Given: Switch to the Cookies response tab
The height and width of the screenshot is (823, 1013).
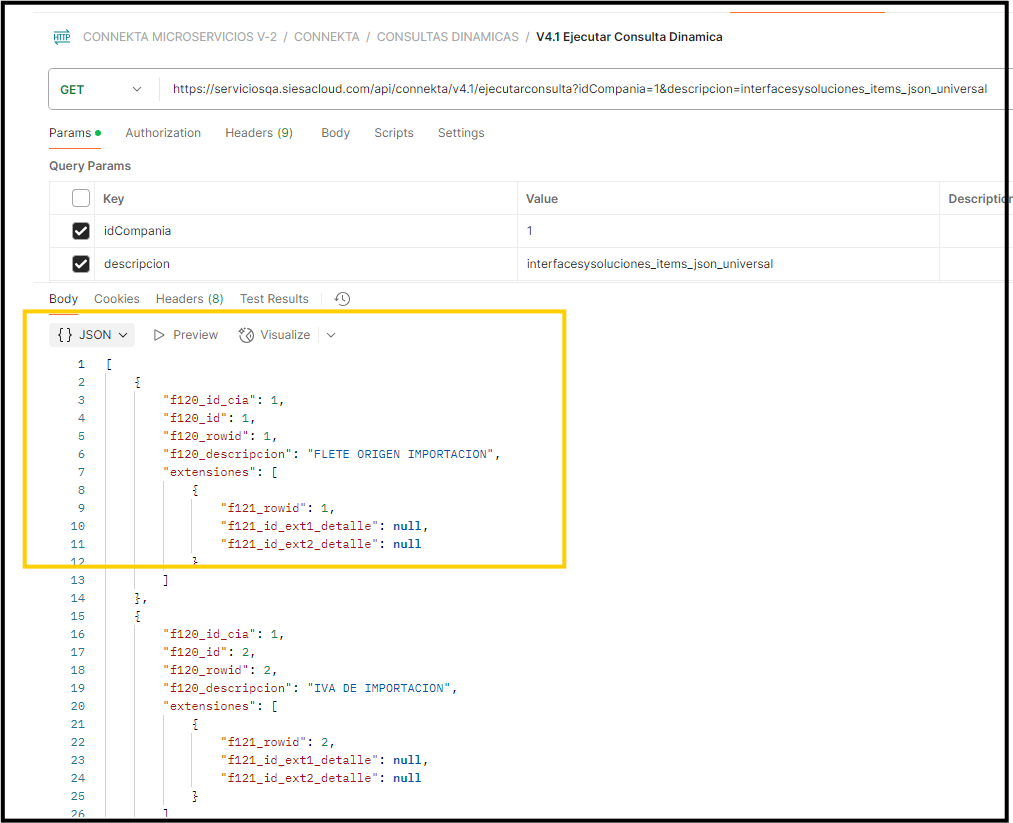Looking at the screenshot, I should [x=116, y=298].
